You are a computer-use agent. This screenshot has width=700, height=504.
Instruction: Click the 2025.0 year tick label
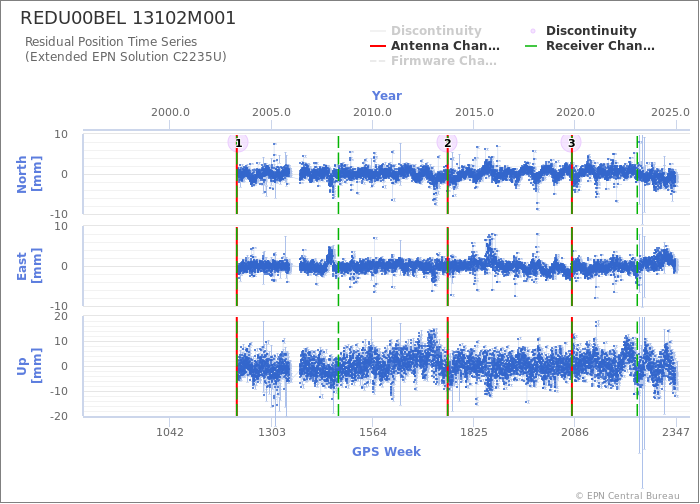tap(670, 112)
